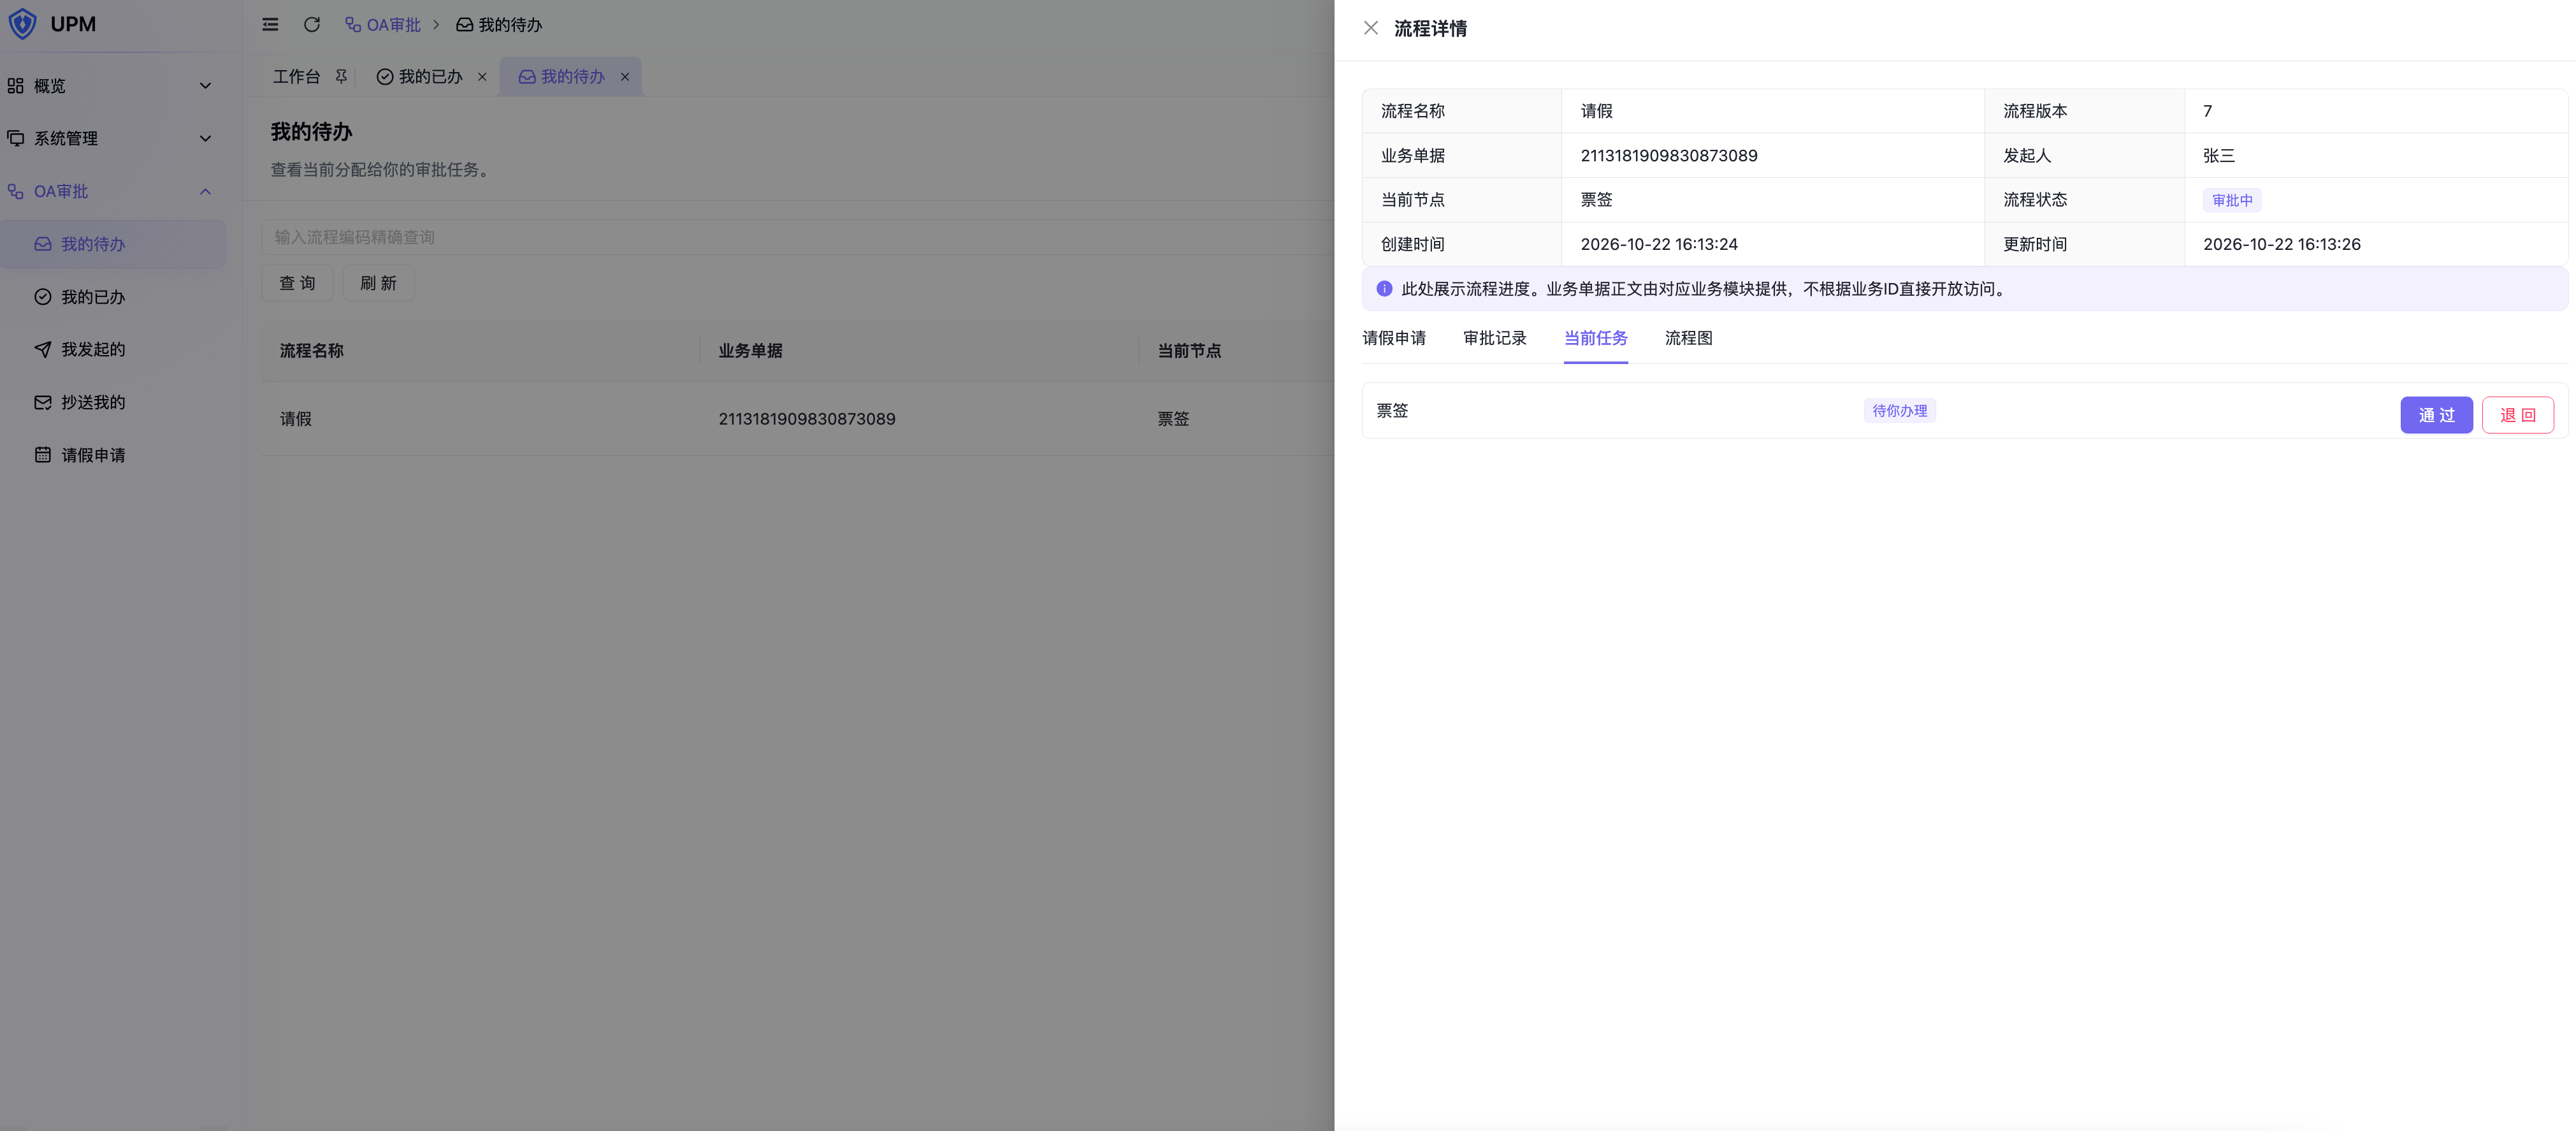The image size is (2576, 1131).
Task: Click the 查询 button
Action: (x=297, y=284)
